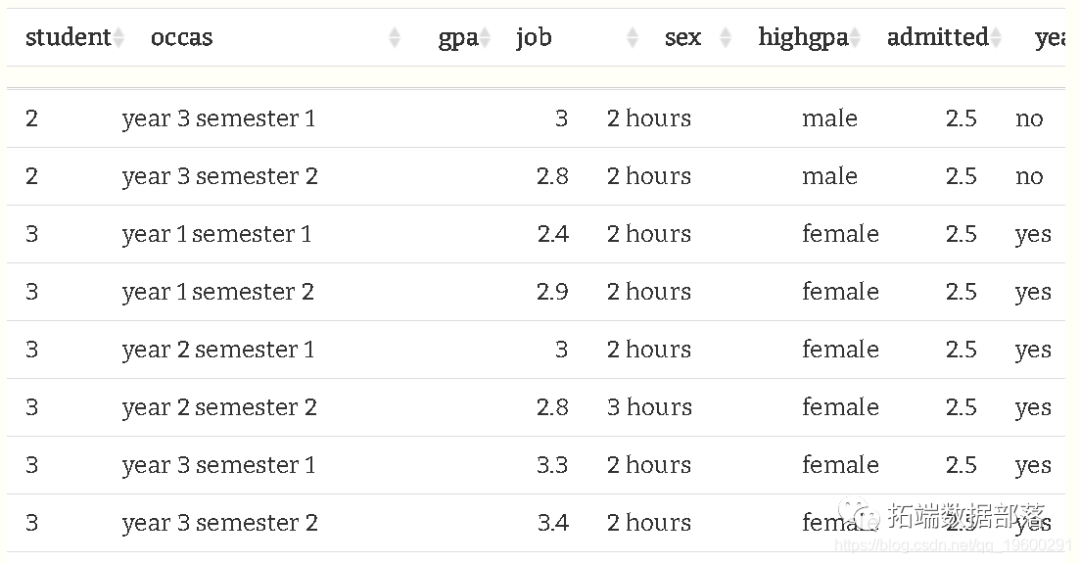Sort by admitted using its arrows
Screen dimensions: 1080x563
996,38
